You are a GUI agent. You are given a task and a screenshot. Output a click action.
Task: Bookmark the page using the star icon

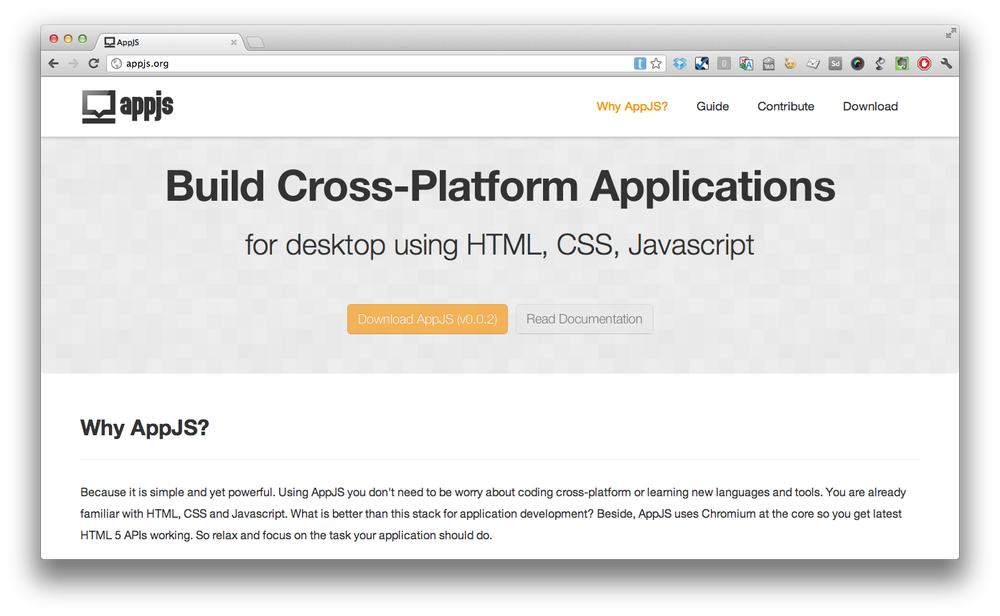point(656,63)
